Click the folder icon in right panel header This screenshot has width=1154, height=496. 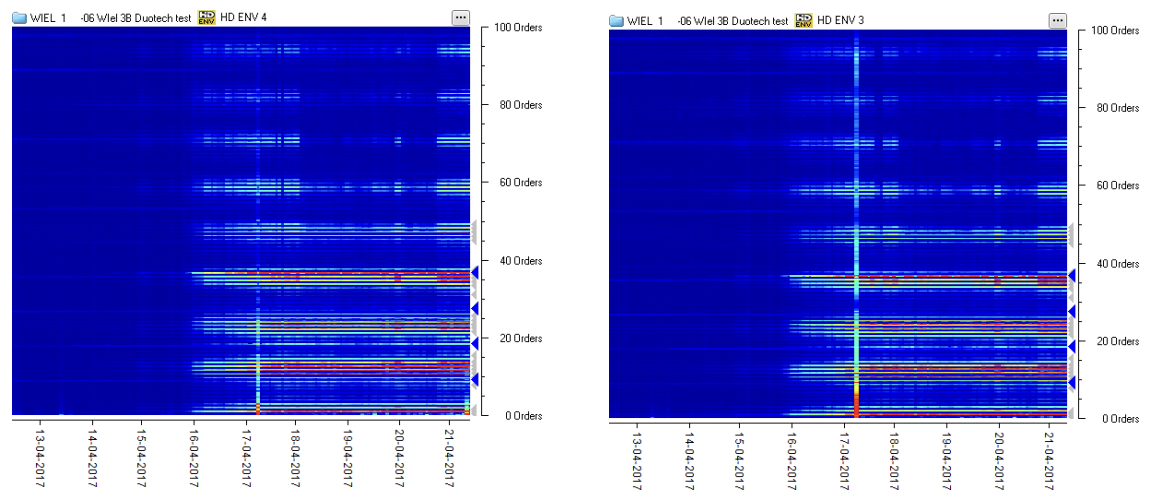[615, 21]
